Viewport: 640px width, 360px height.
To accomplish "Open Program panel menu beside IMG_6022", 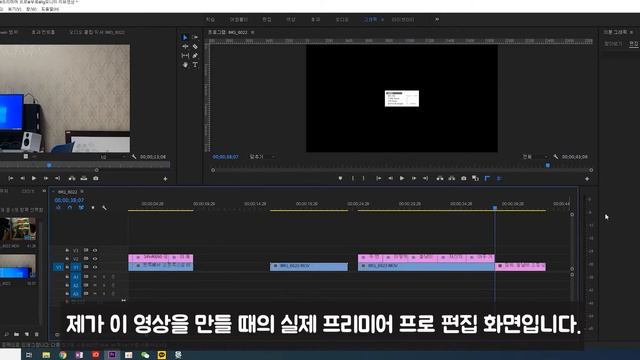I will pyautogui.click(x=253, y=32).
